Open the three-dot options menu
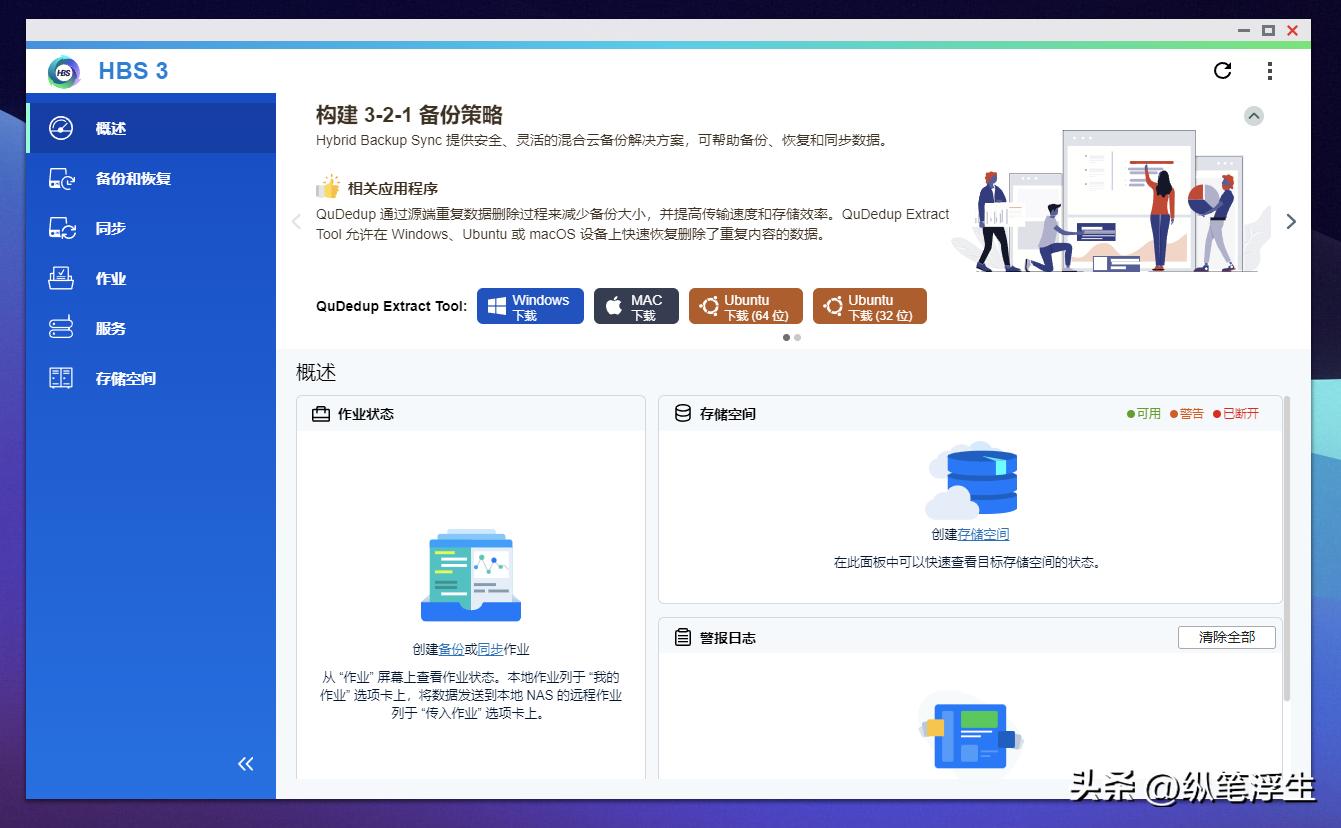The image size is (1341, 828). click(x=1270, y=71)
